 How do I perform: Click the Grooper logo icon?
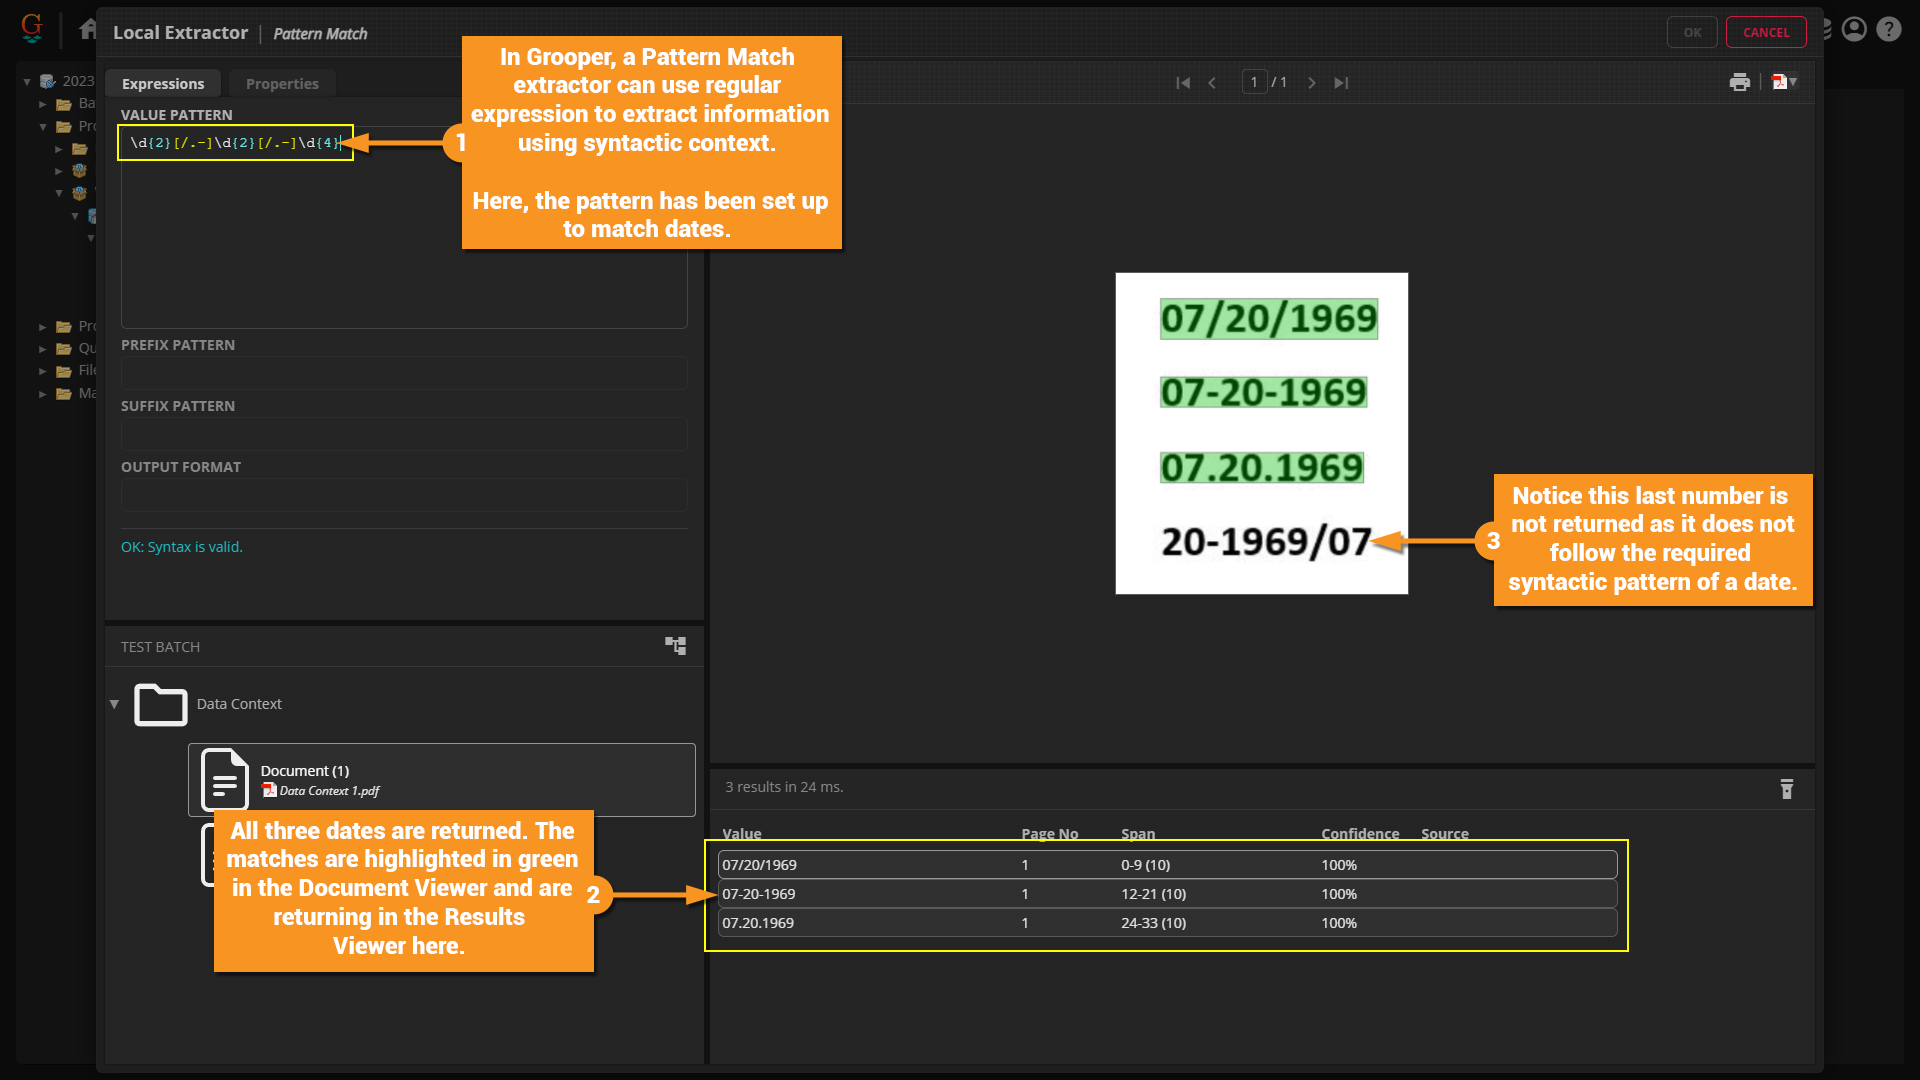(x=32, y=28)
